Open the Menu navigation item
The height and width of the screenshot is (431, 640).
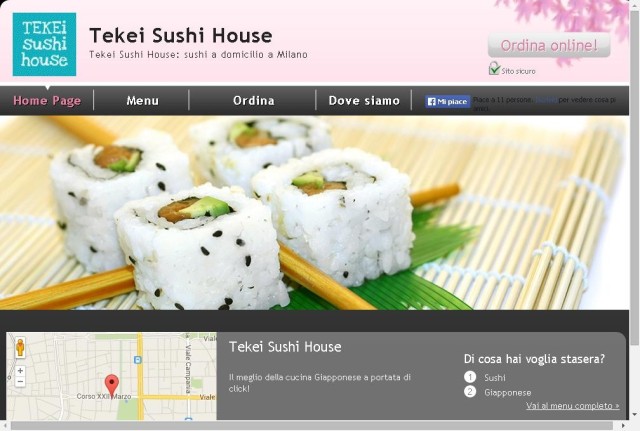point(142,100)
